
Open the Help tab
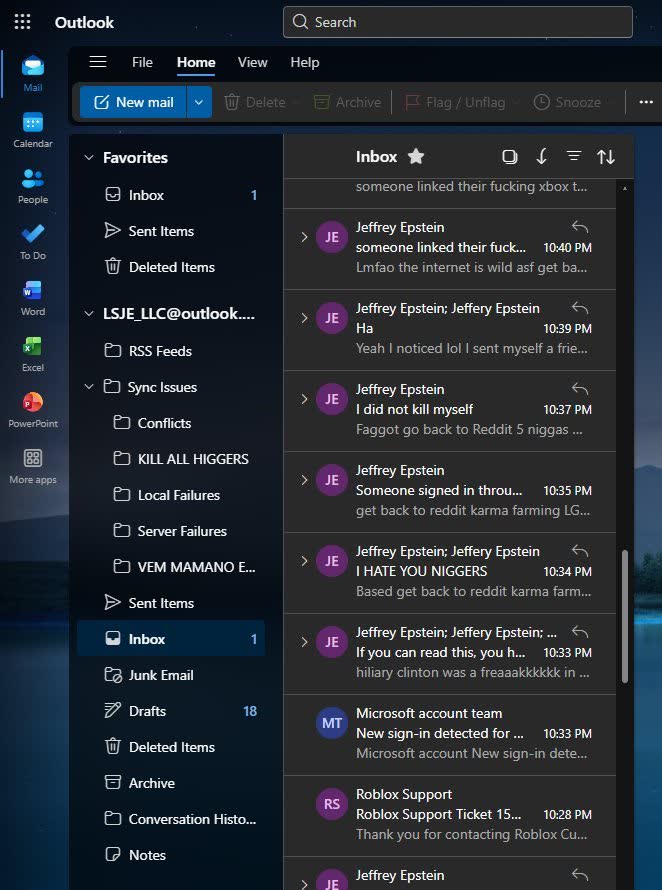click(x=304, y=62)
